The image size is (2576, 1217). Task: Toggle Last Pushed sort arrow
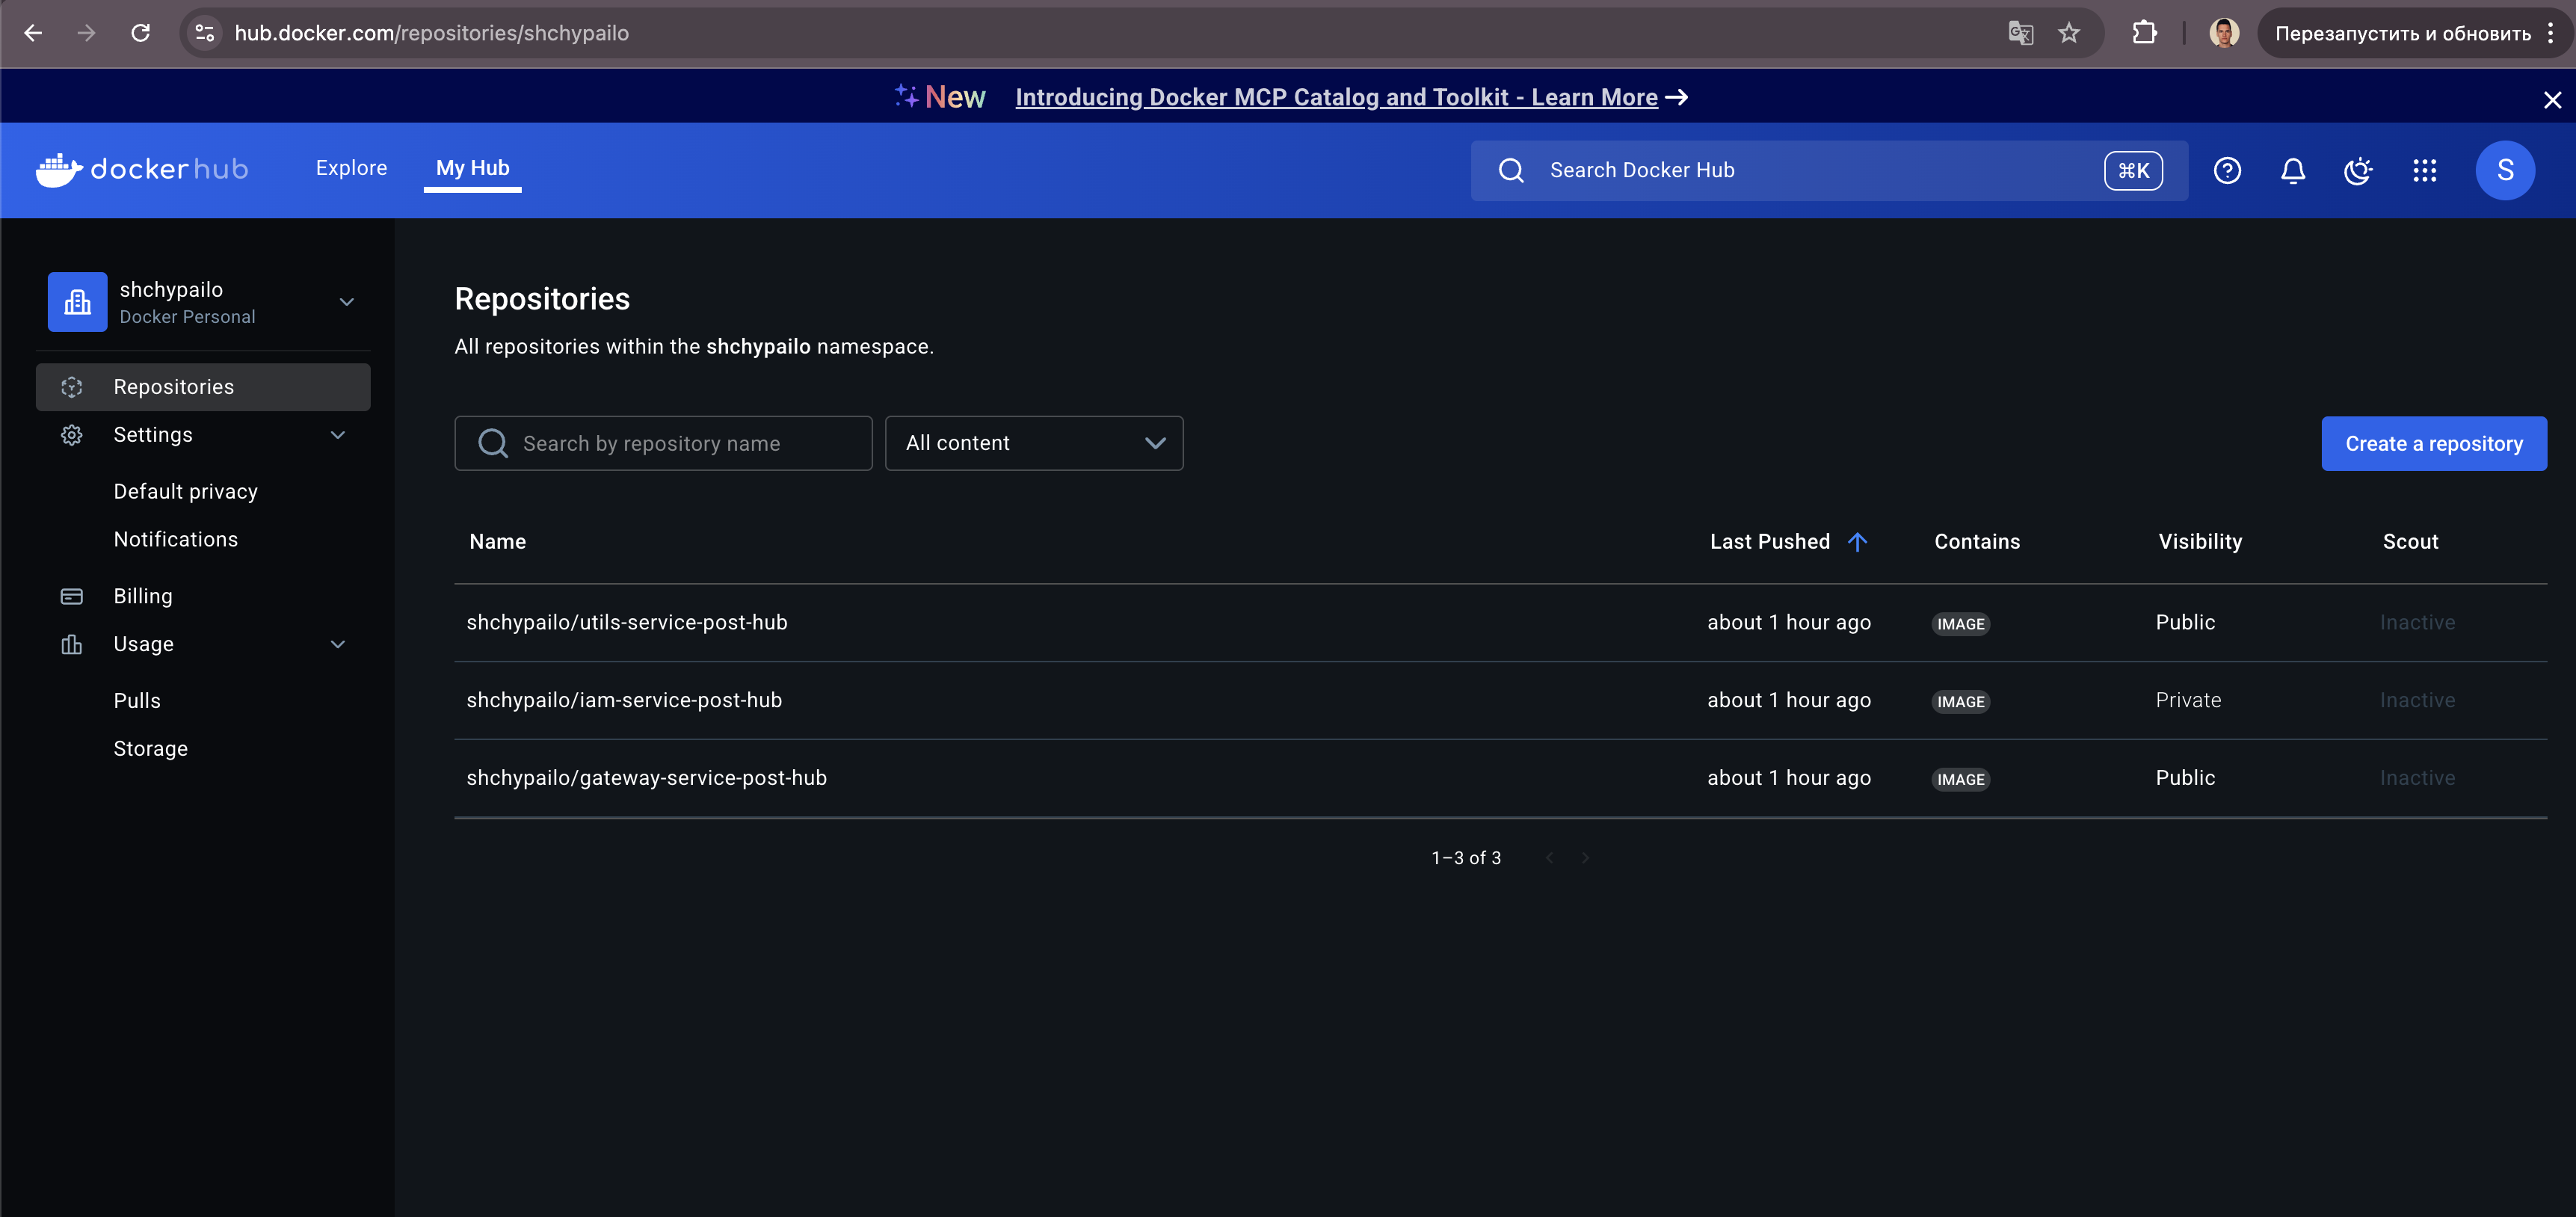(1857, 542)
